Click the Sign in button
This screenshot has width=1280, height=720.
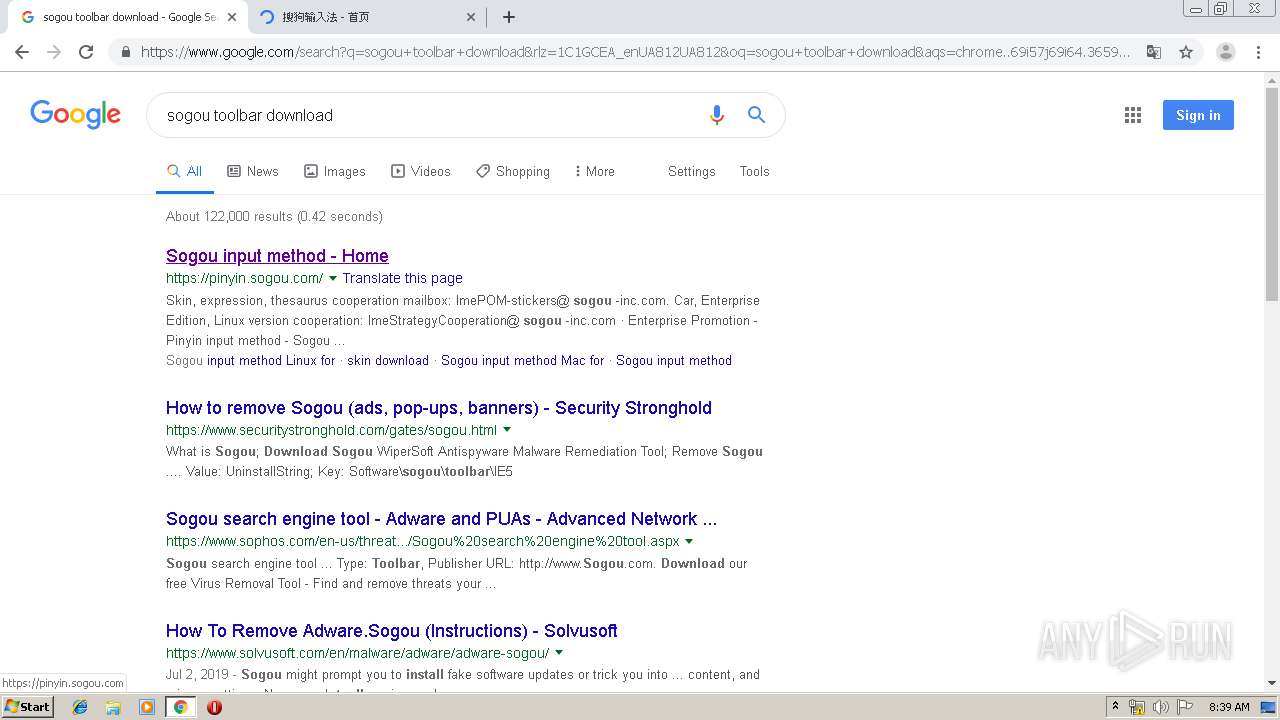coord(1198,115)
